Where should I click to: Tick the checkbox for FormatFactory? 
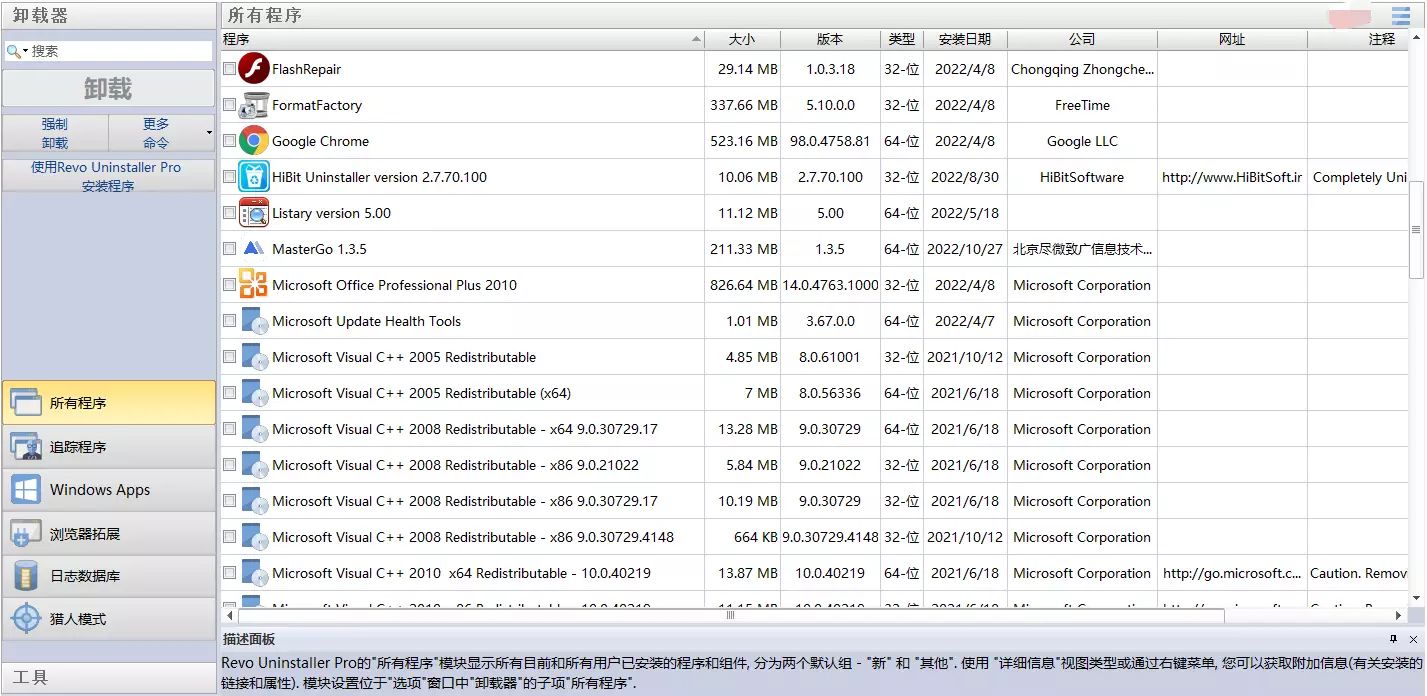[230, 105]
